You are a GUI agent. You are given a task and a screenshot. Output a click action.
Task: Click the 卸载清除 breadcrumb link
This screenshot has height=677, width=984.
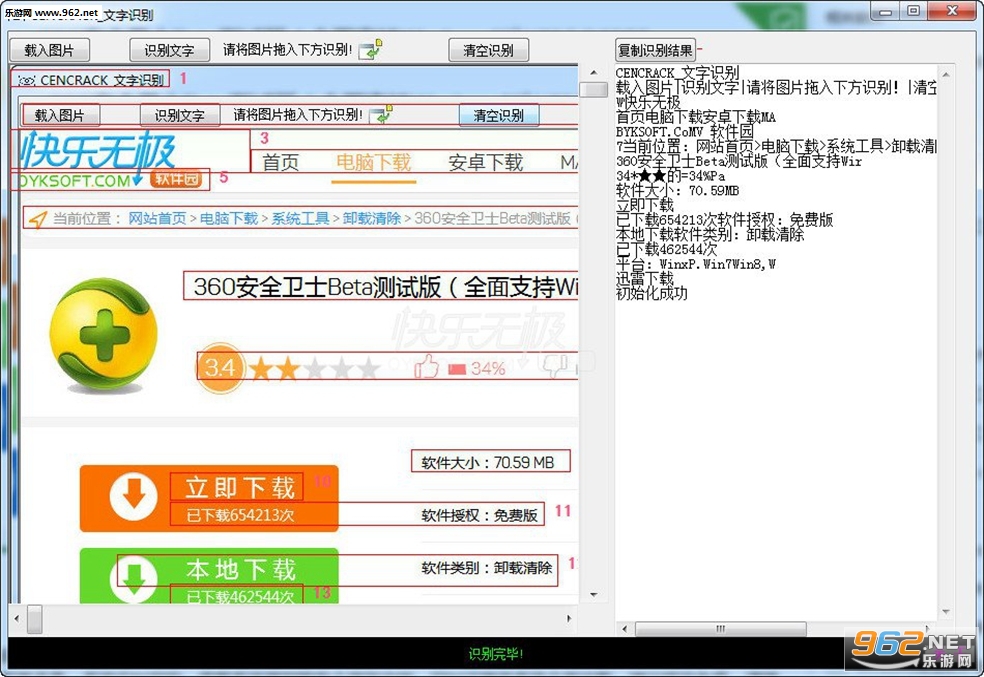coord(372,218)
